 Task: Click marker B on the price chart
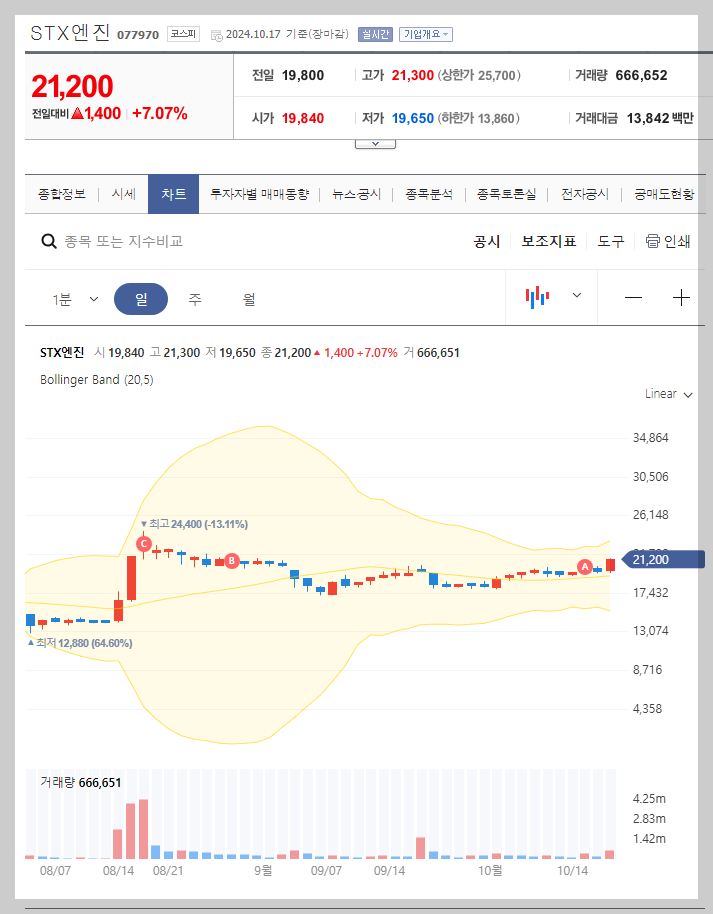coord(231,562)
